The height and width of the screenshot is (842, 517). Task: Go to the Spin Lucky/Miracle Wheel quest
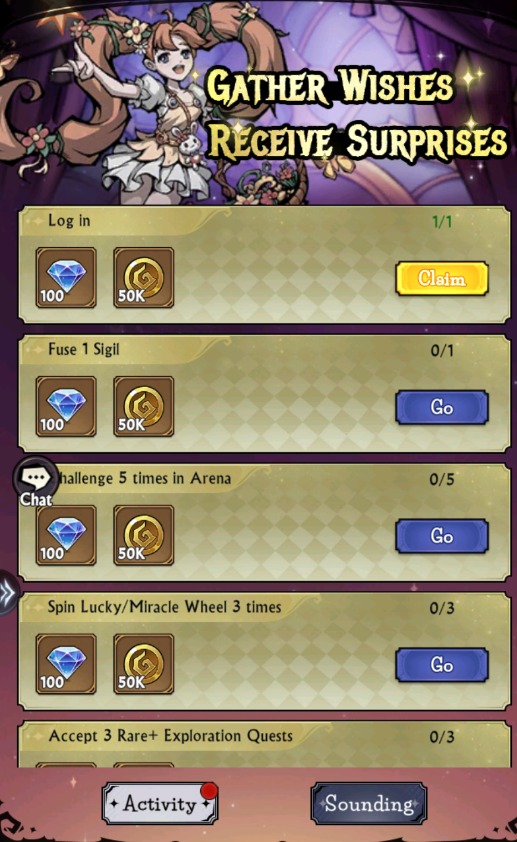click(442, 665)
